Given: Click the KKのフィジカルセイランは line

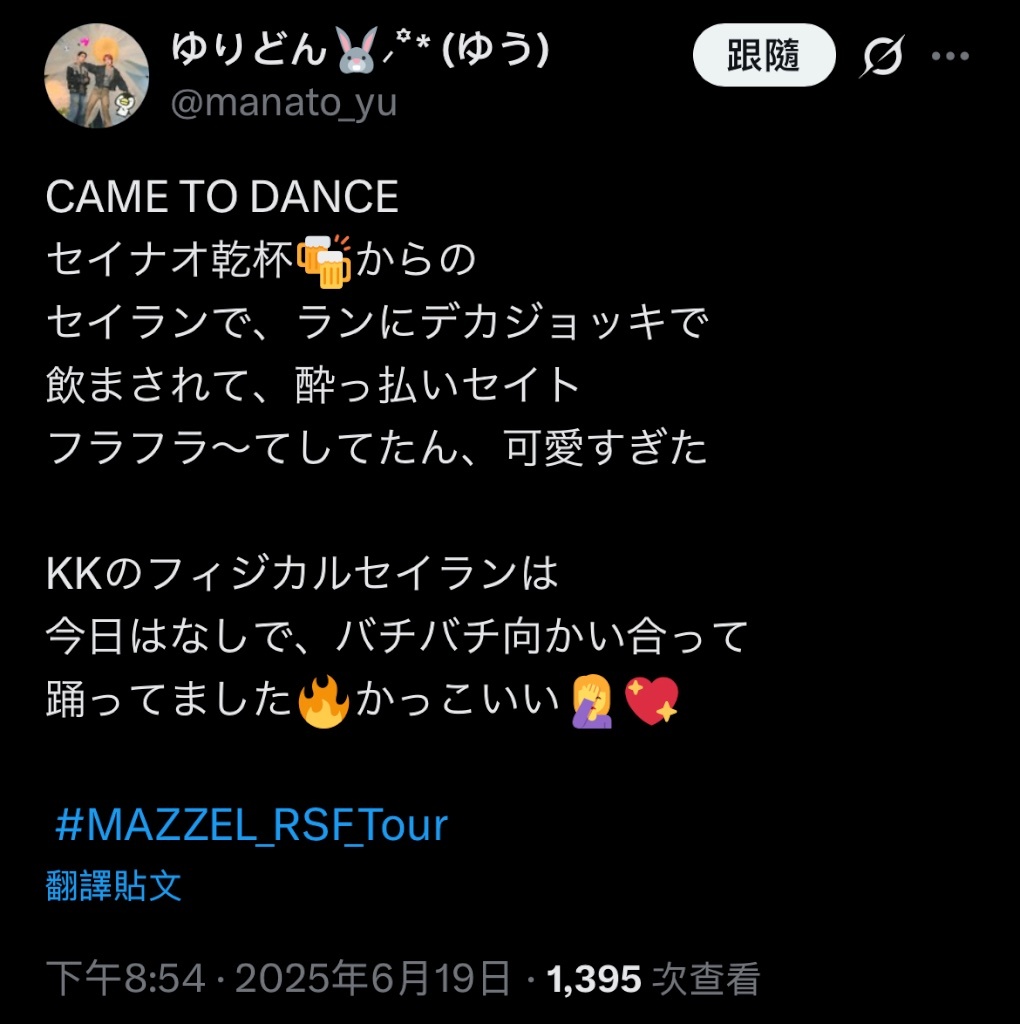Looking at the screenshot, I should [x=302, y=574].
